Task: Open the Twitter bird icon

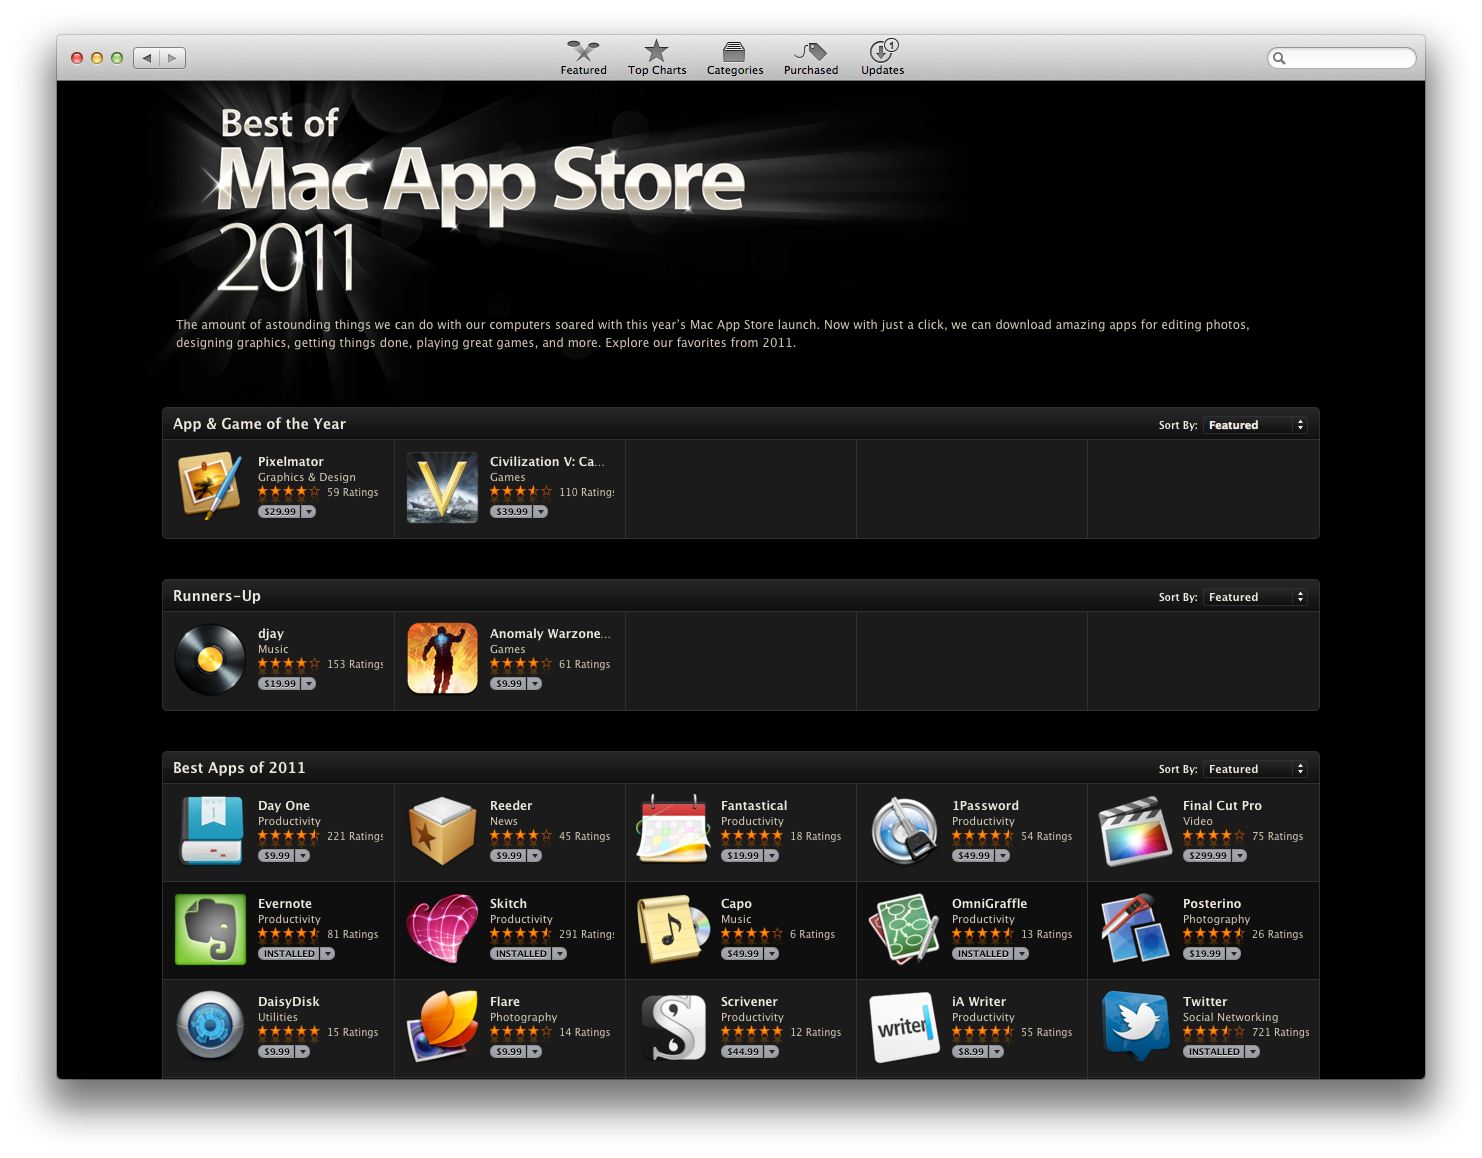Action: [x=1136, y=1026]
